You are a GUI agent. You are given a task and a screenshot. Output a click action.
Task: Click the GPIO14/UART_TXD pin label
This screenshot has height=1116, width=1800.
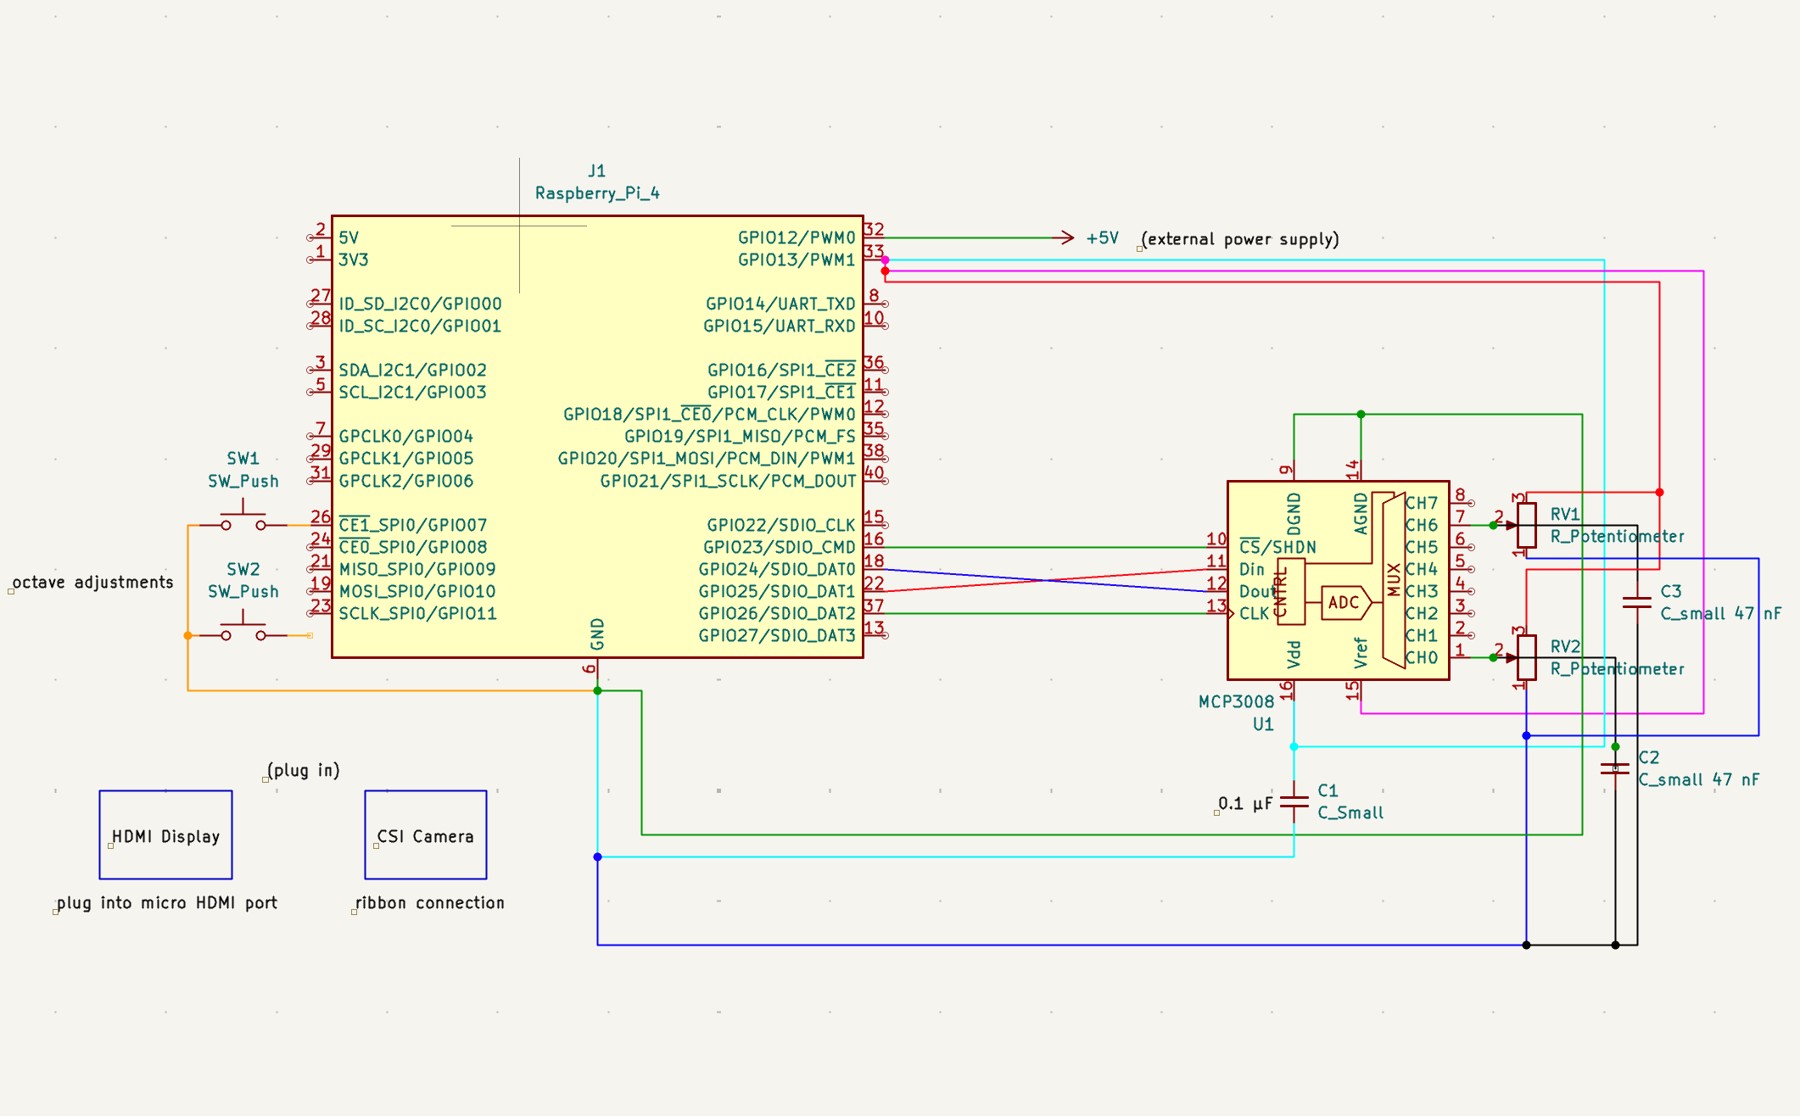point(781,304)
